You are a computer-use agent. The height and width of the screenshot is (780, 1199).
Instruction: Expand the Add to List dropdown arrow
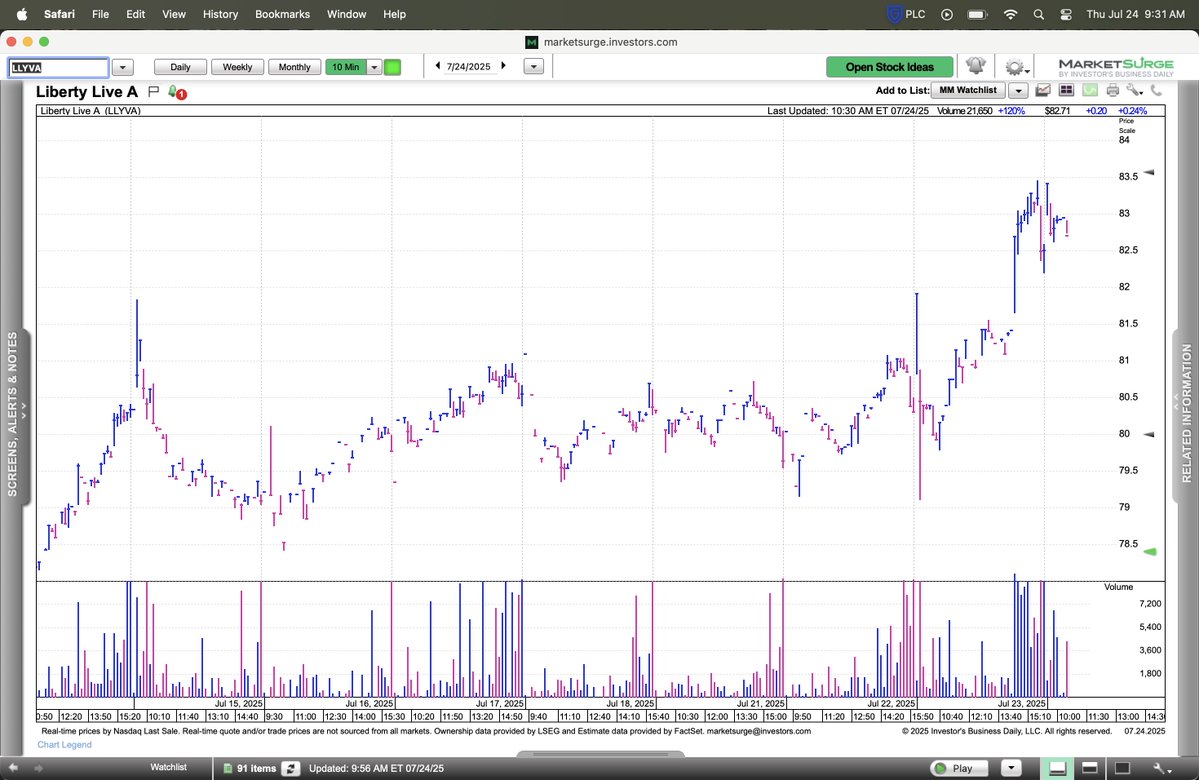(x=1018, y=90)
